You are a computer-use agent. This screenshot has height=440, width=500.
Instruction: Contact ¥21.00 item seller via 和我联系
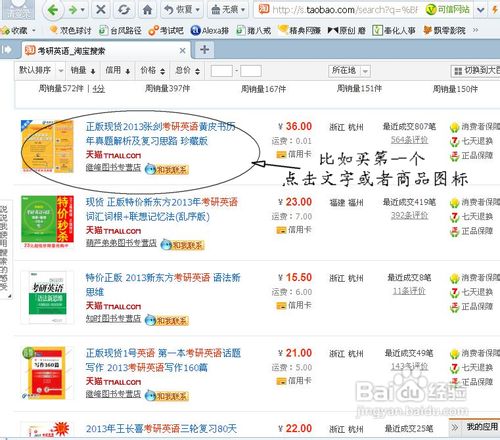[167, 396]
